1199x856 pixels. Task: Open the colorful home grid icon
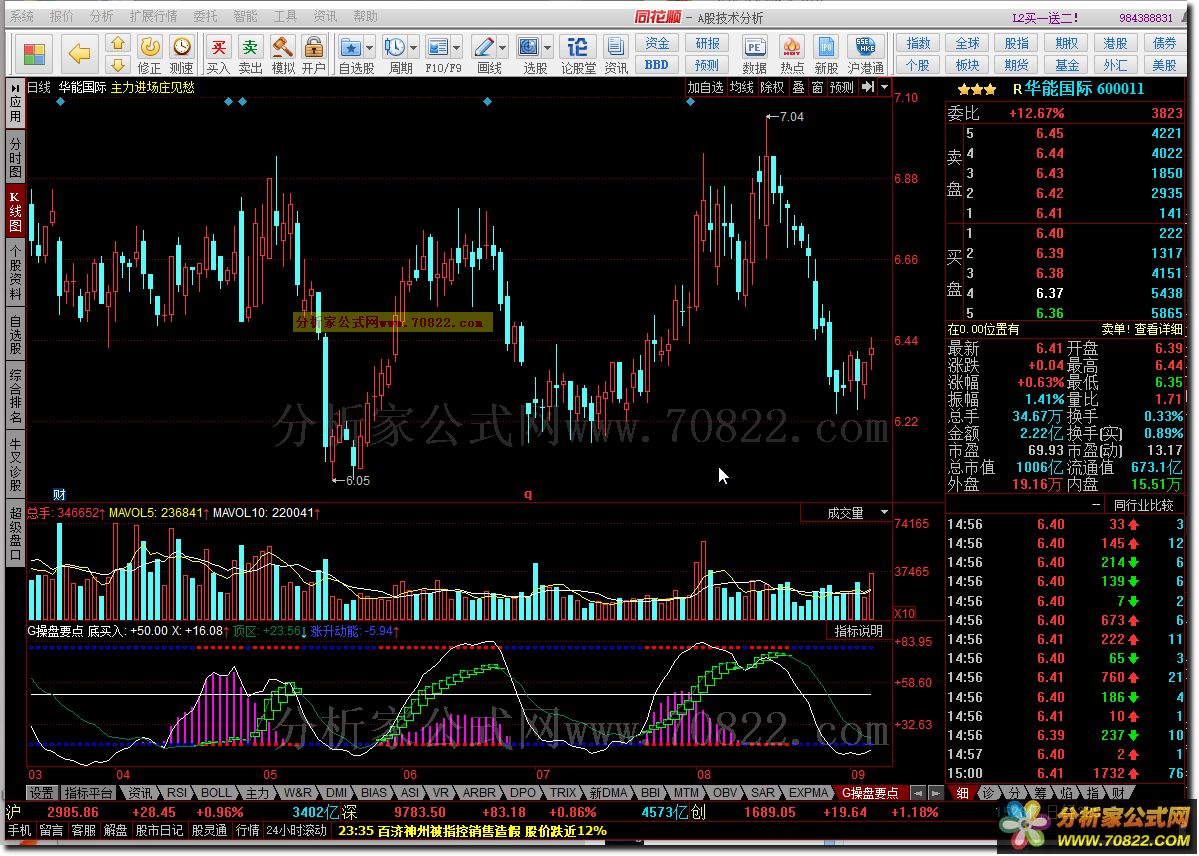pyautogui.click(x=34, y=54)
